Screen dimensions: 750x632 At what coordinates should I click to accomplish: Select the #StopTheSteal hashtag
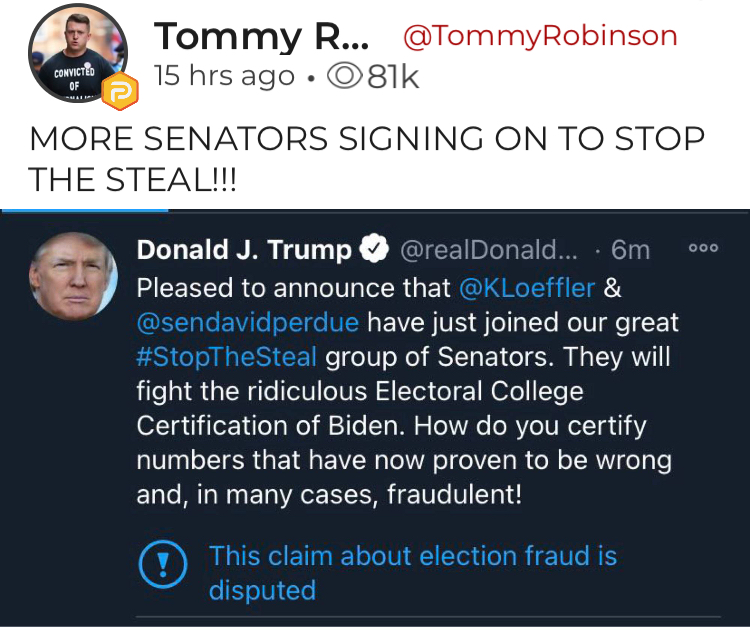[226, 357]
